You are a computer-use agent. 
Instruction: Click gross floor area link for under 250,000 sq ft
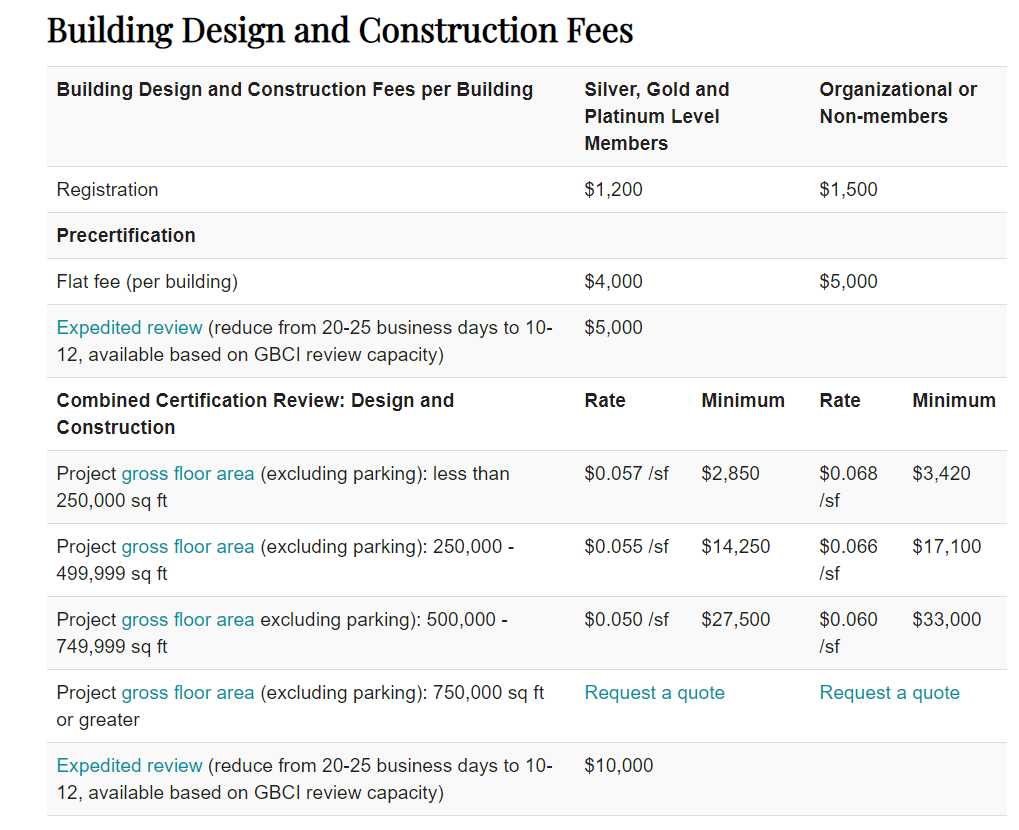[187, 474]
